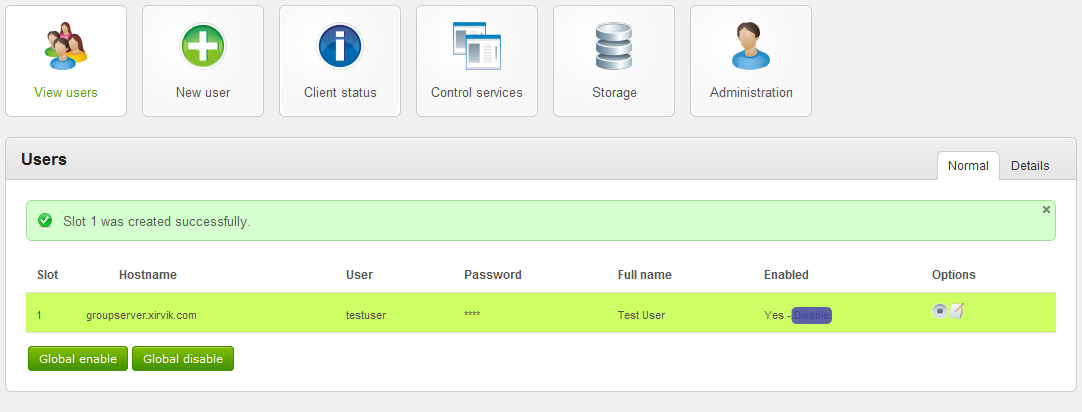
Task: Open the Client status info icon
Action: tap(340, 46)
